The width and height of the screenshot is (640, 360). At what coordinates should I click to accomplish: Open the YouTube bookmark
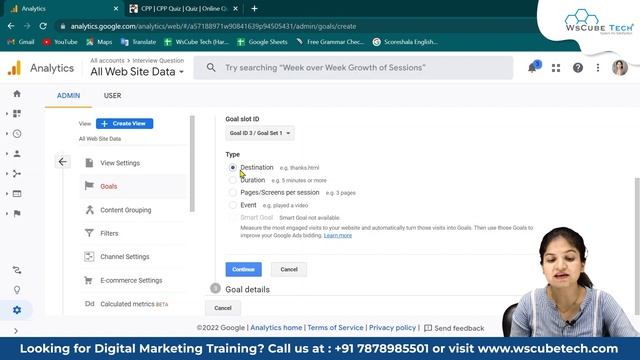coord(60,42)
